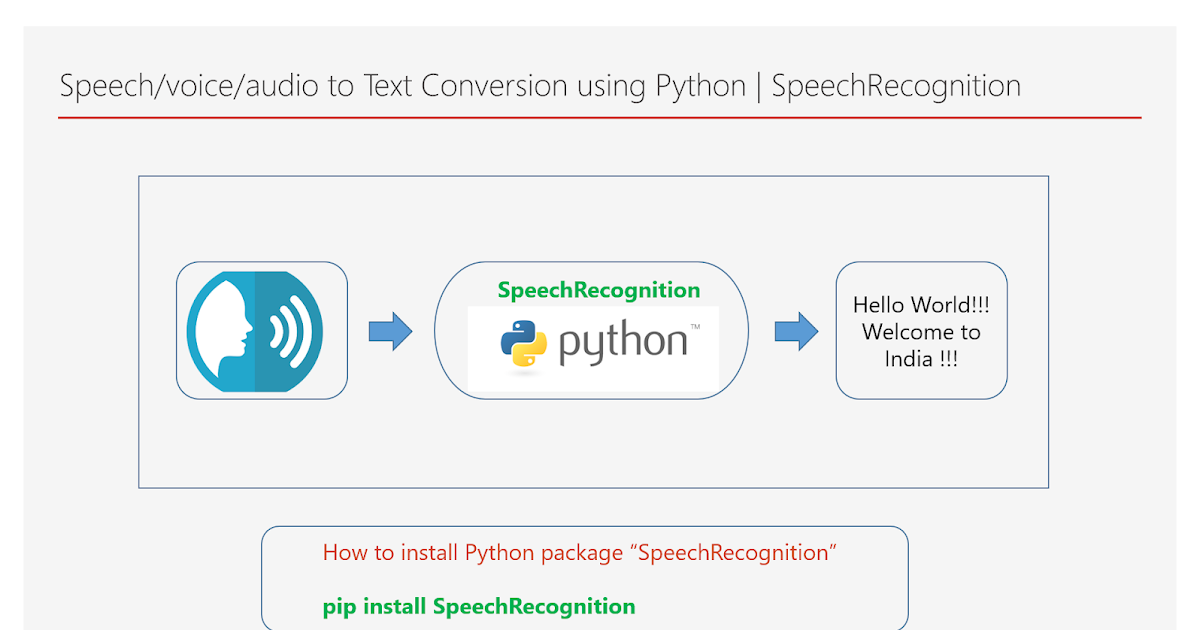Click the second blue arrow icon
1200x630 pixels.
[796, 330]
